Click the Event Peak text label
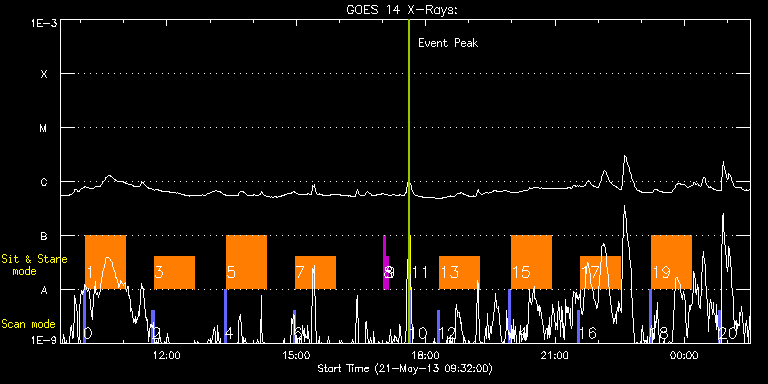768x384 pixels. [448, 43]
